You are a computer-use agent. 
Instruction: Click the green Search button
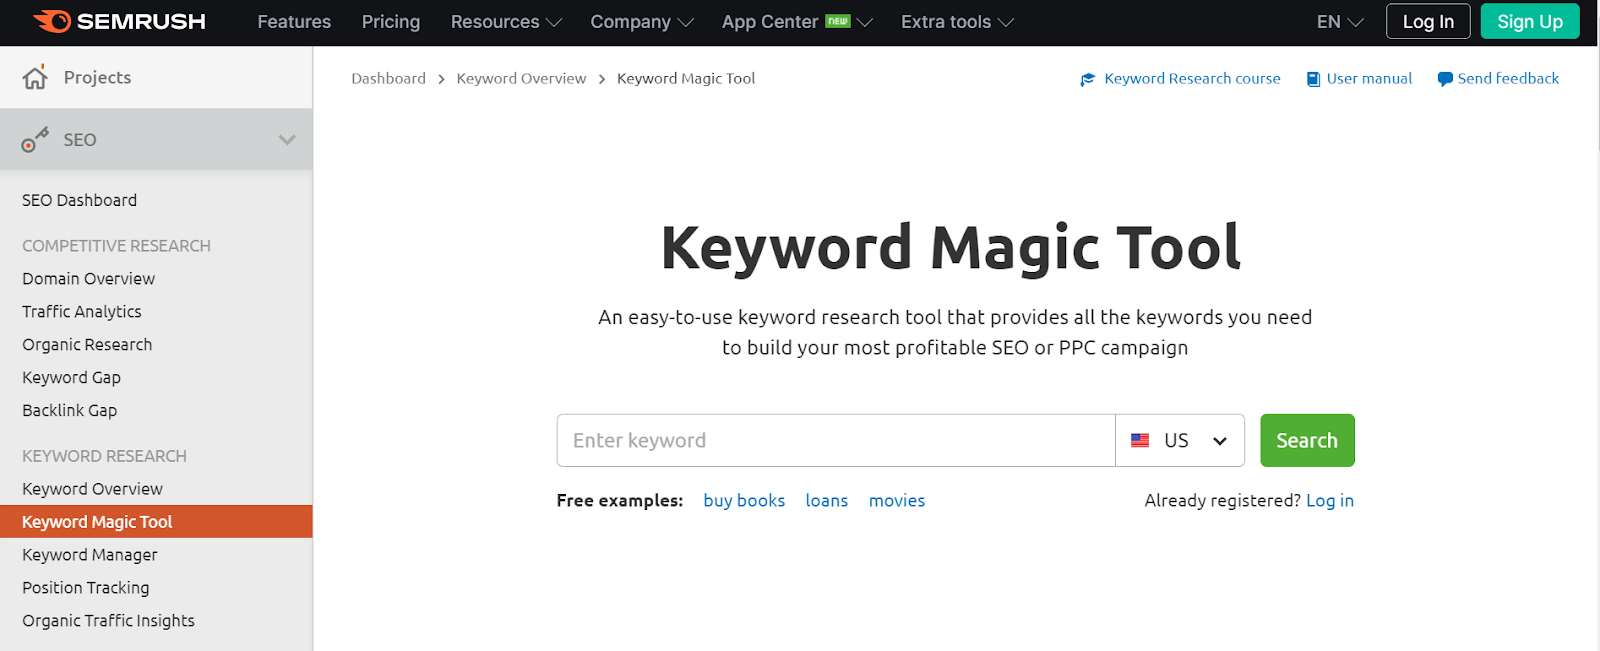pyautogui.click(x=1307, y=441)
